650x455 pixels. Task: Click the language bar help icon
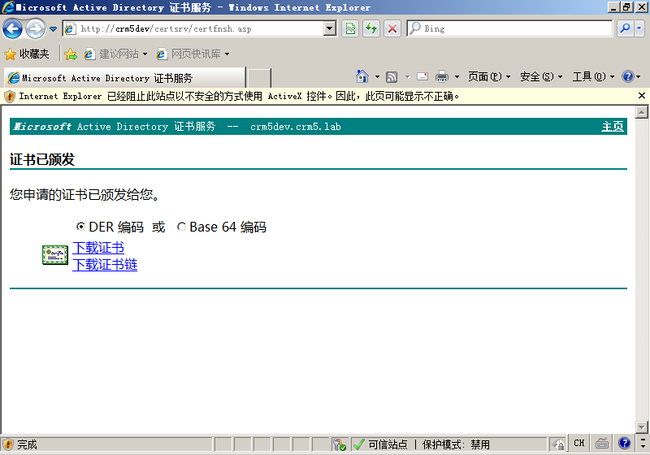[624, 443]
